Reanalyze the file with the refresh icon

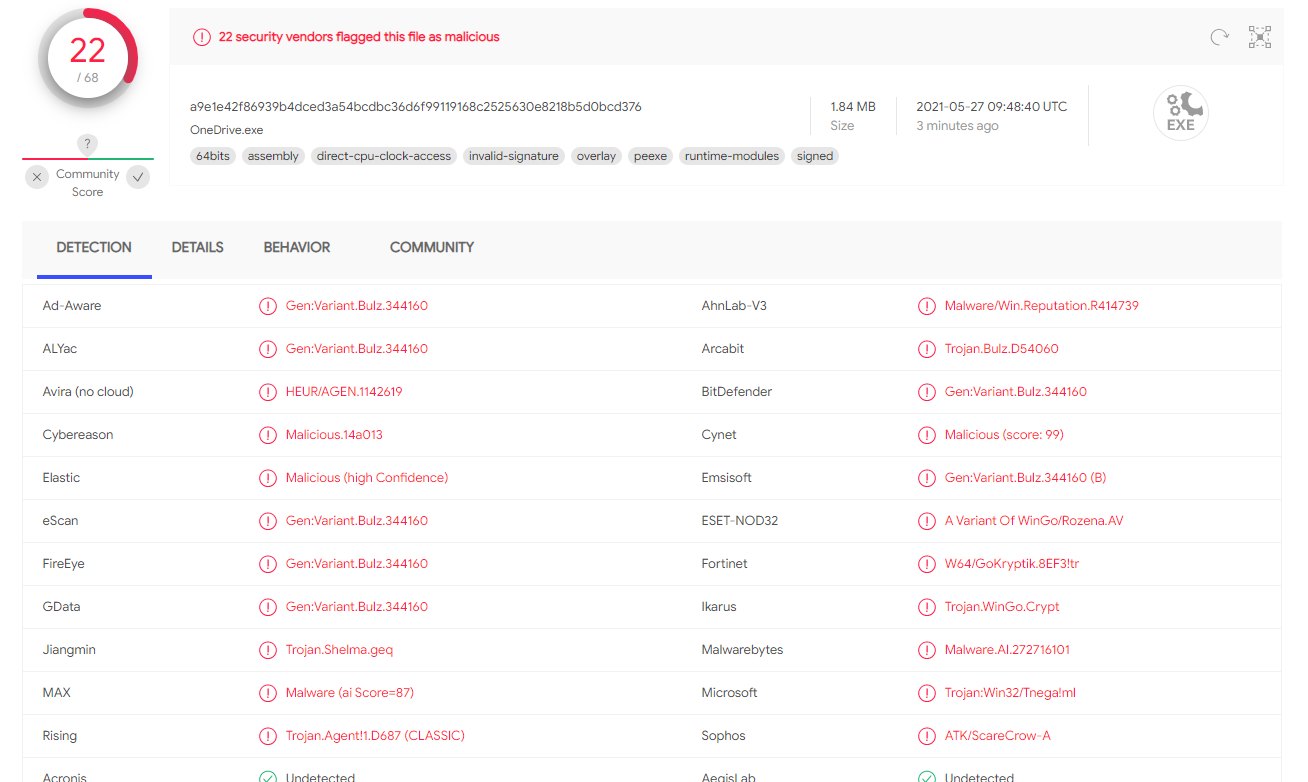pyautogui.click(x=1219, y=36)
